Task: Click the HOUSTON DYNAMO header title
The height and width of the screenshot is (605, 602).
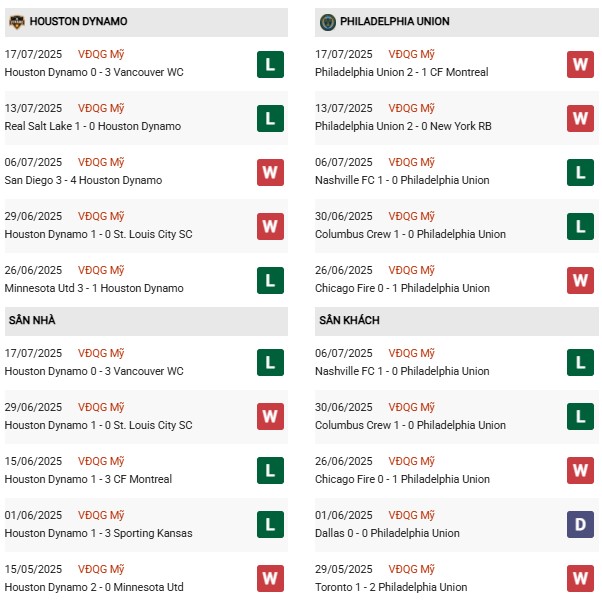Action: point(78,22)
